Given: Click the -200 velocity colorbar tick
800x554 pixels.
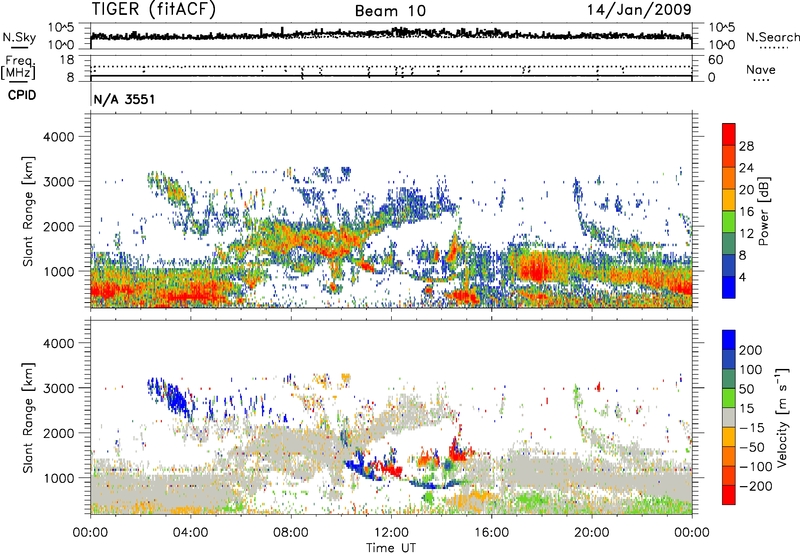Looking at the screenshot, I should [756, 486].
